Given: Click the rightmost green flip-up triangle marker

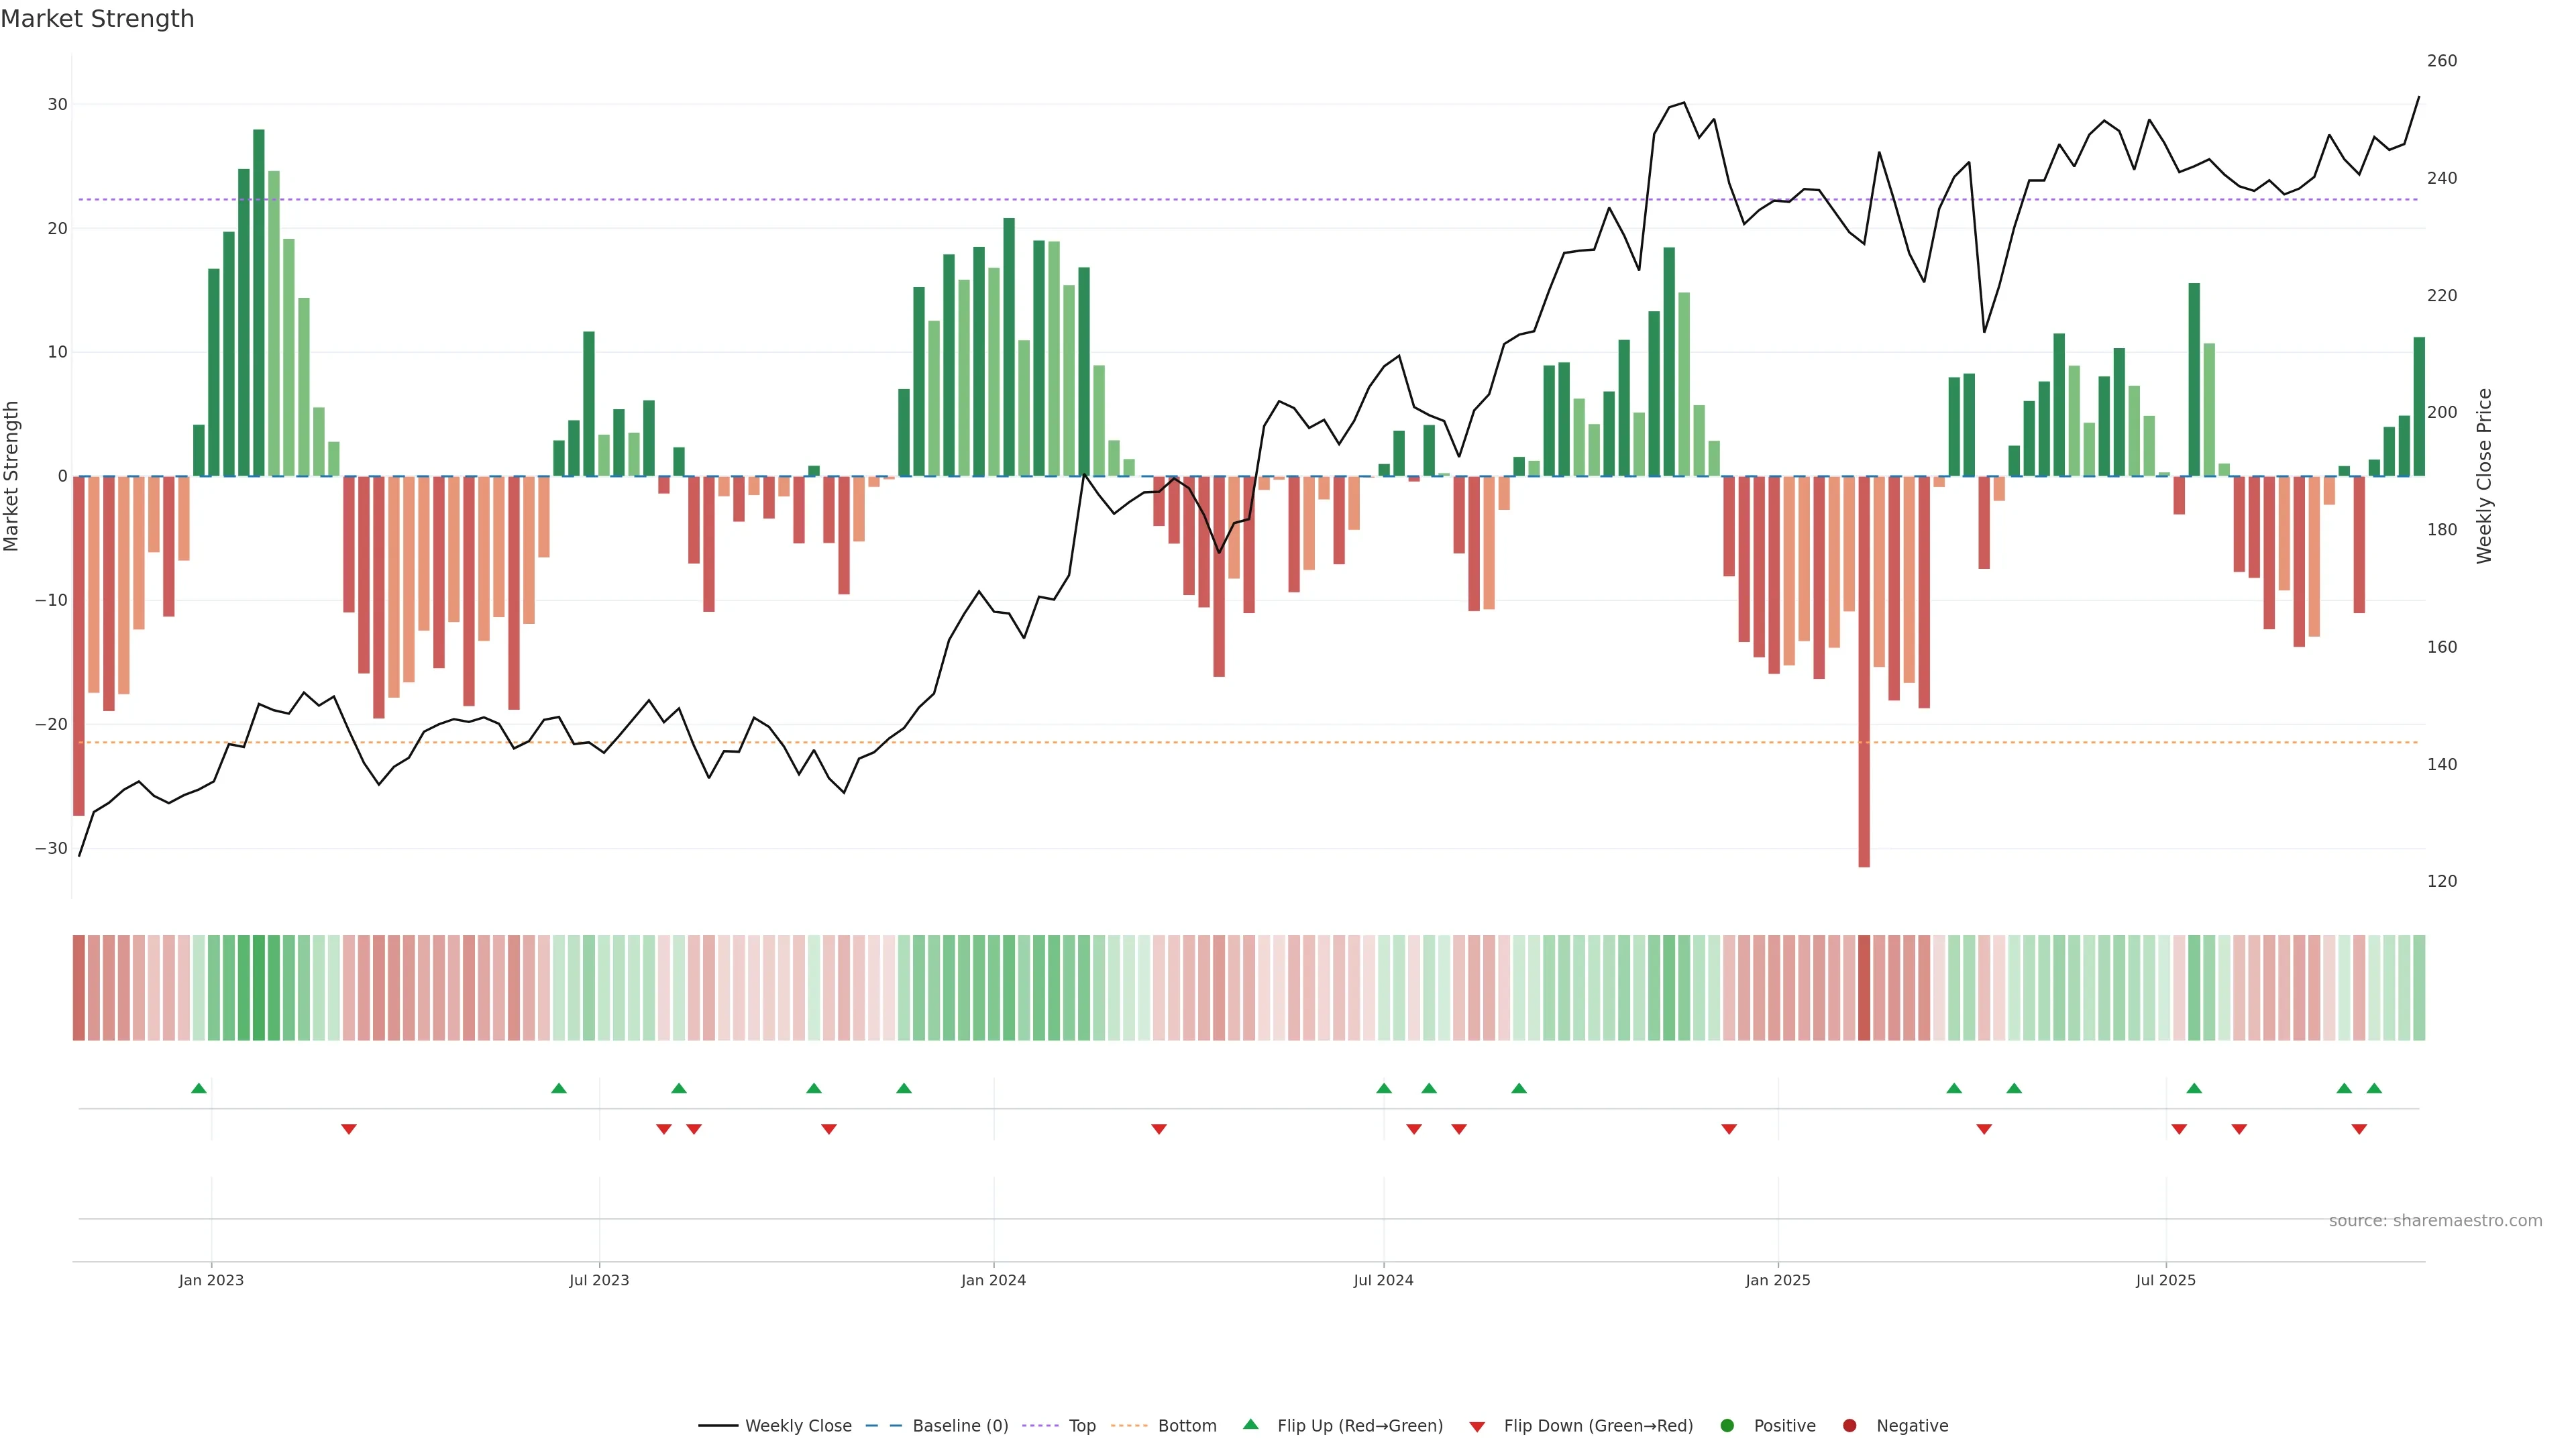Looking at the screenshot, I should (x=2374, y=1088).
